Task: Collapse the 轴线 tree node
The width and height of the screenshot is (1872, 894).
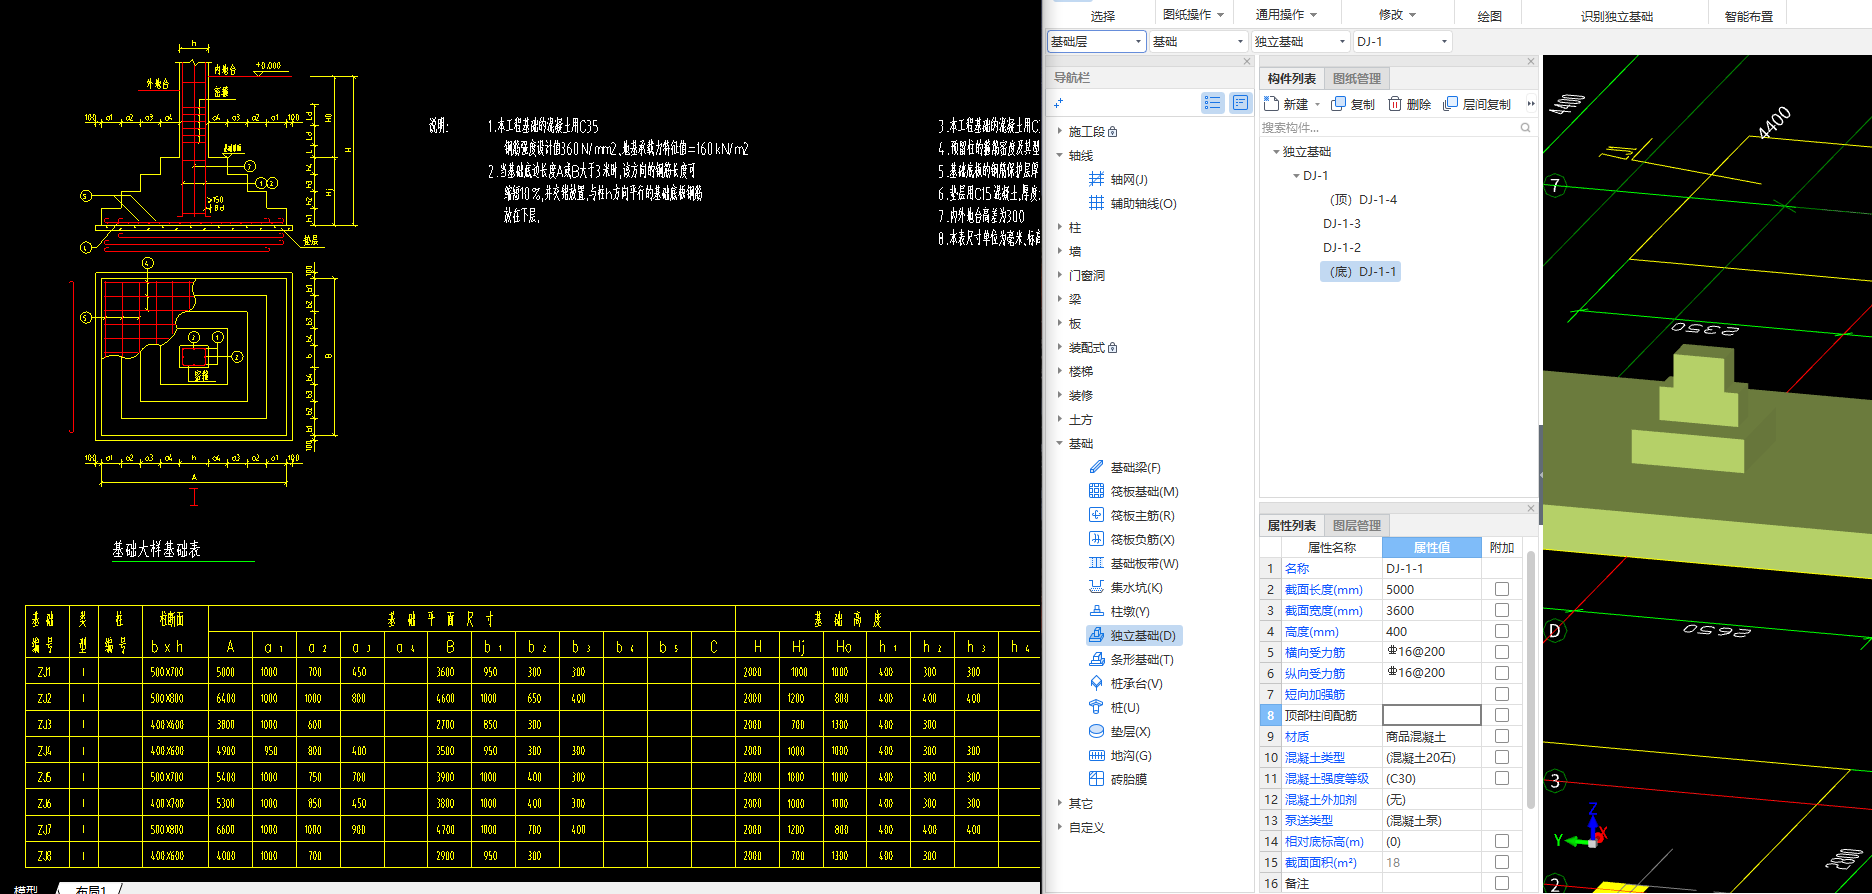Action: tap(1060, 155)
